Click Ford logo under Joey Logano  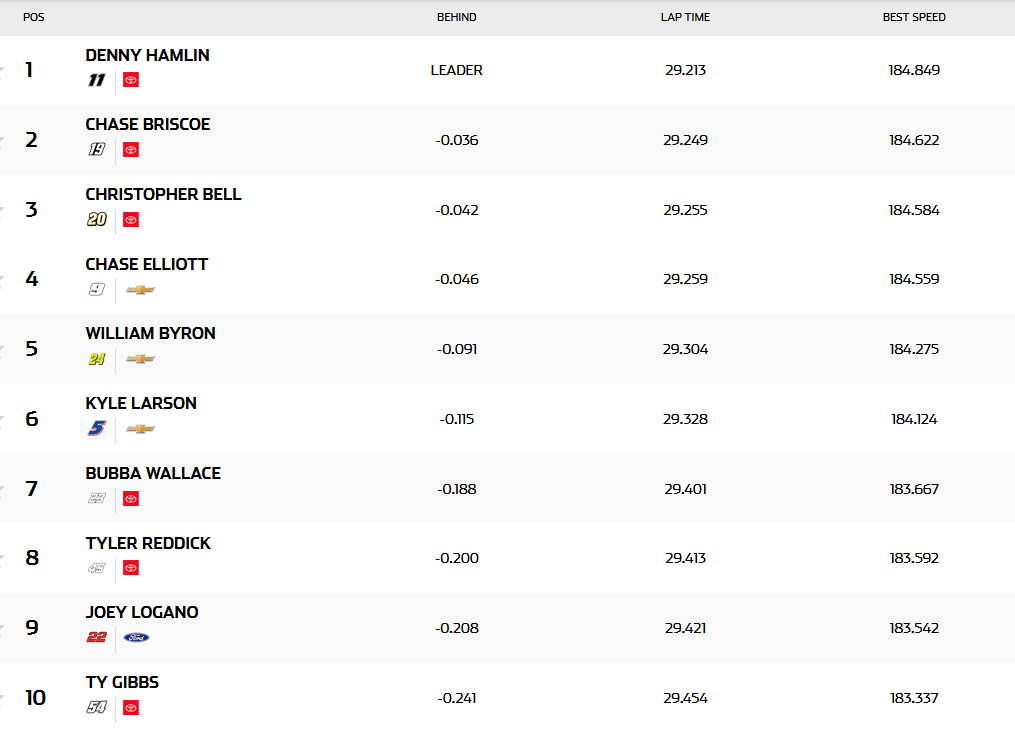(137, 638)
